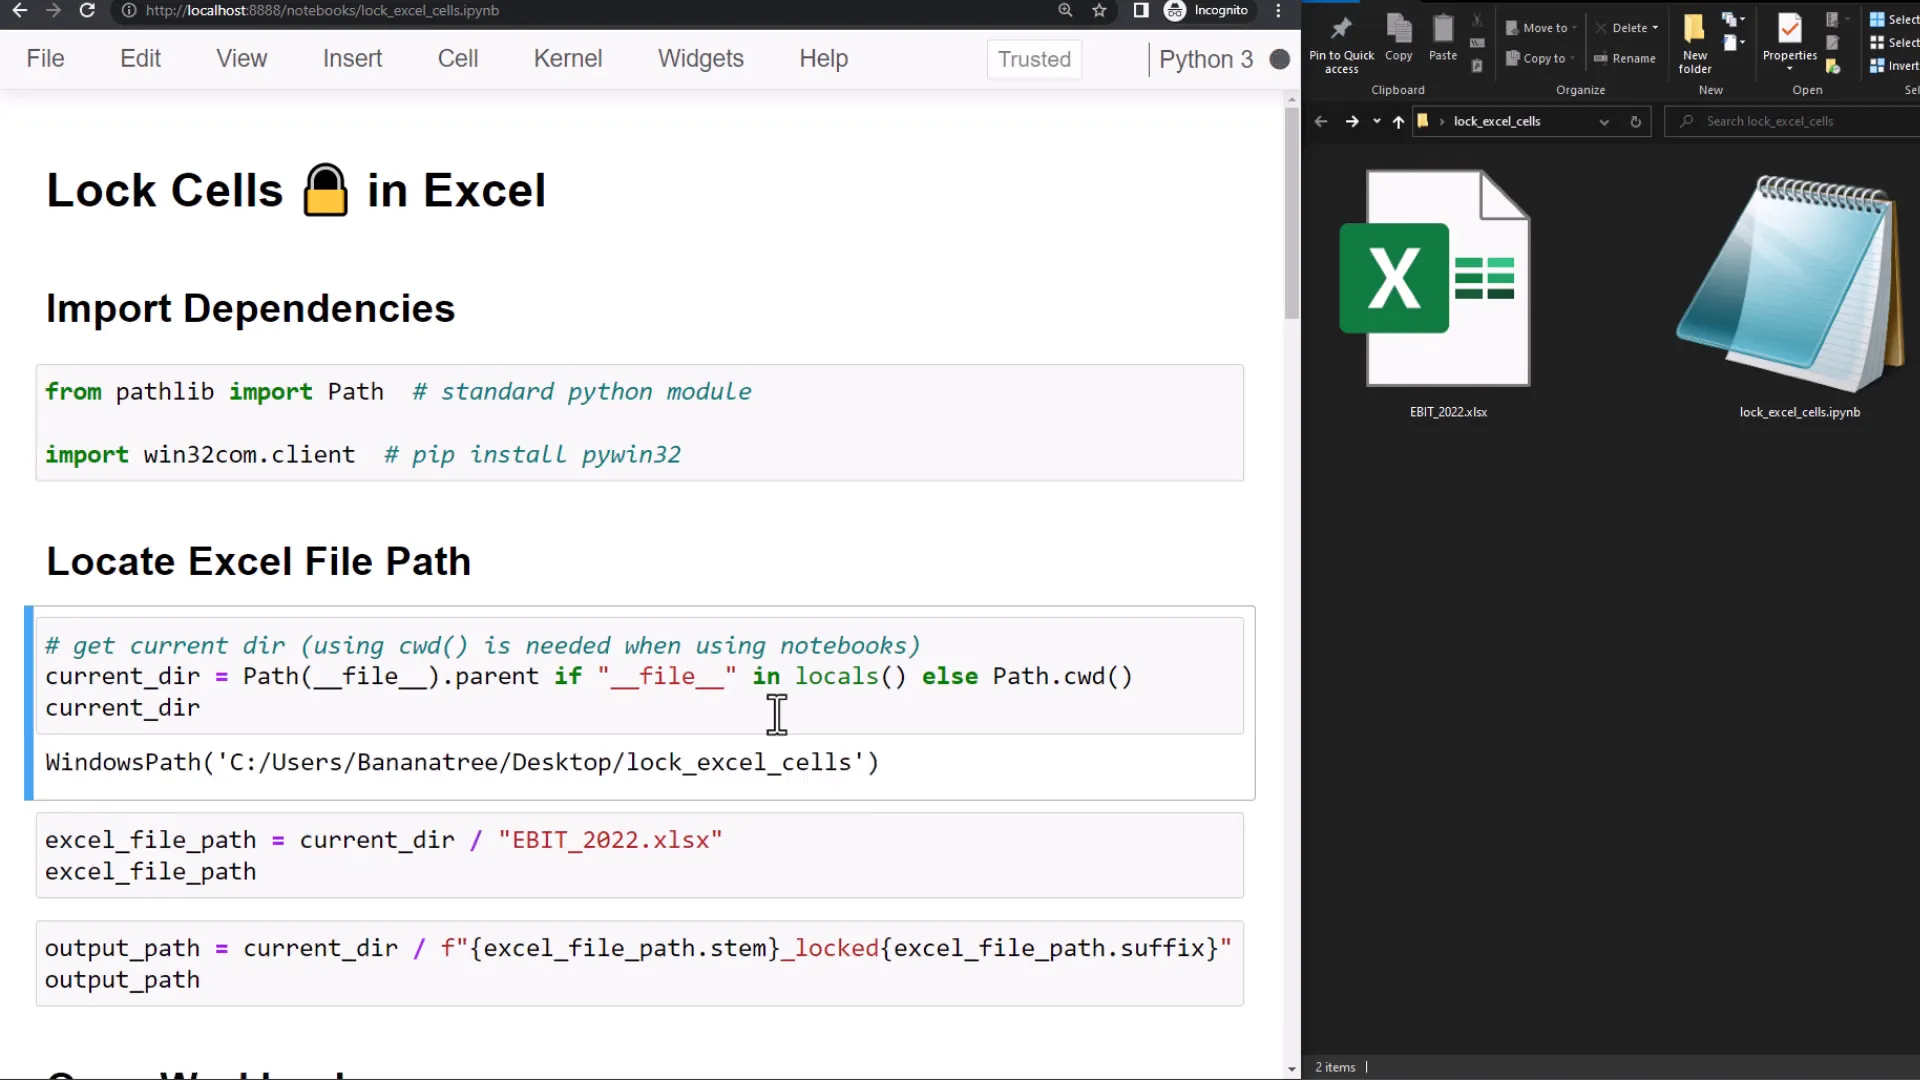Open the Jupyter File menu
This screenshot has width=1920, height=1080.
[x=45, y=59]
